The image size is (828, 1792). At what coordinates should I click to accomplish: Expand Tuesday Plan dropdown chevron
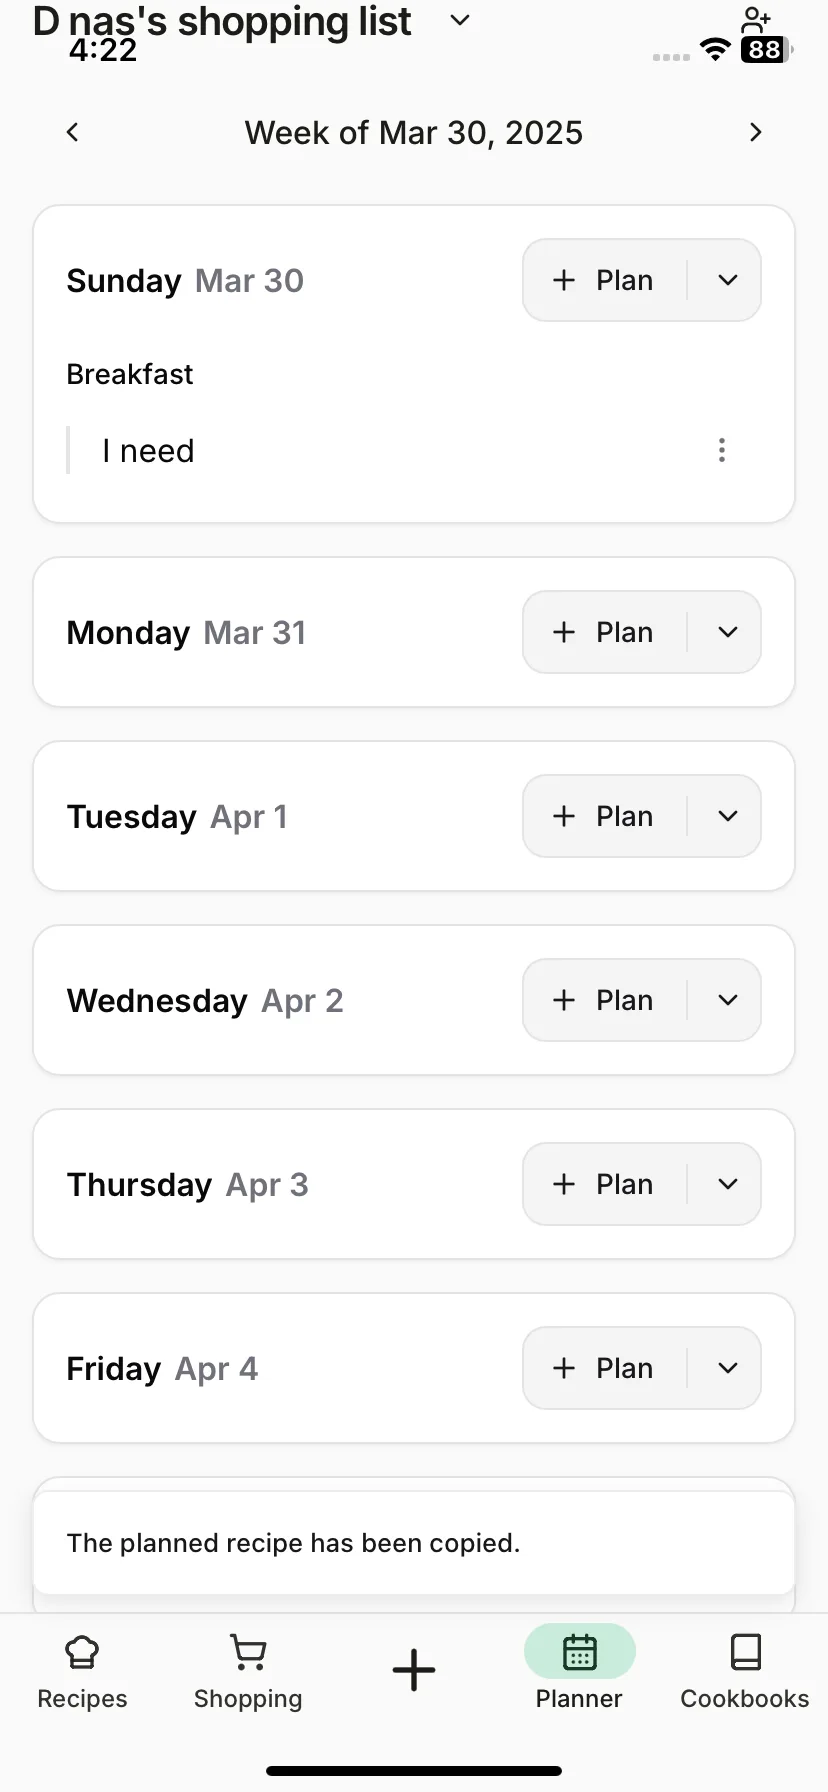click(728, 816)
